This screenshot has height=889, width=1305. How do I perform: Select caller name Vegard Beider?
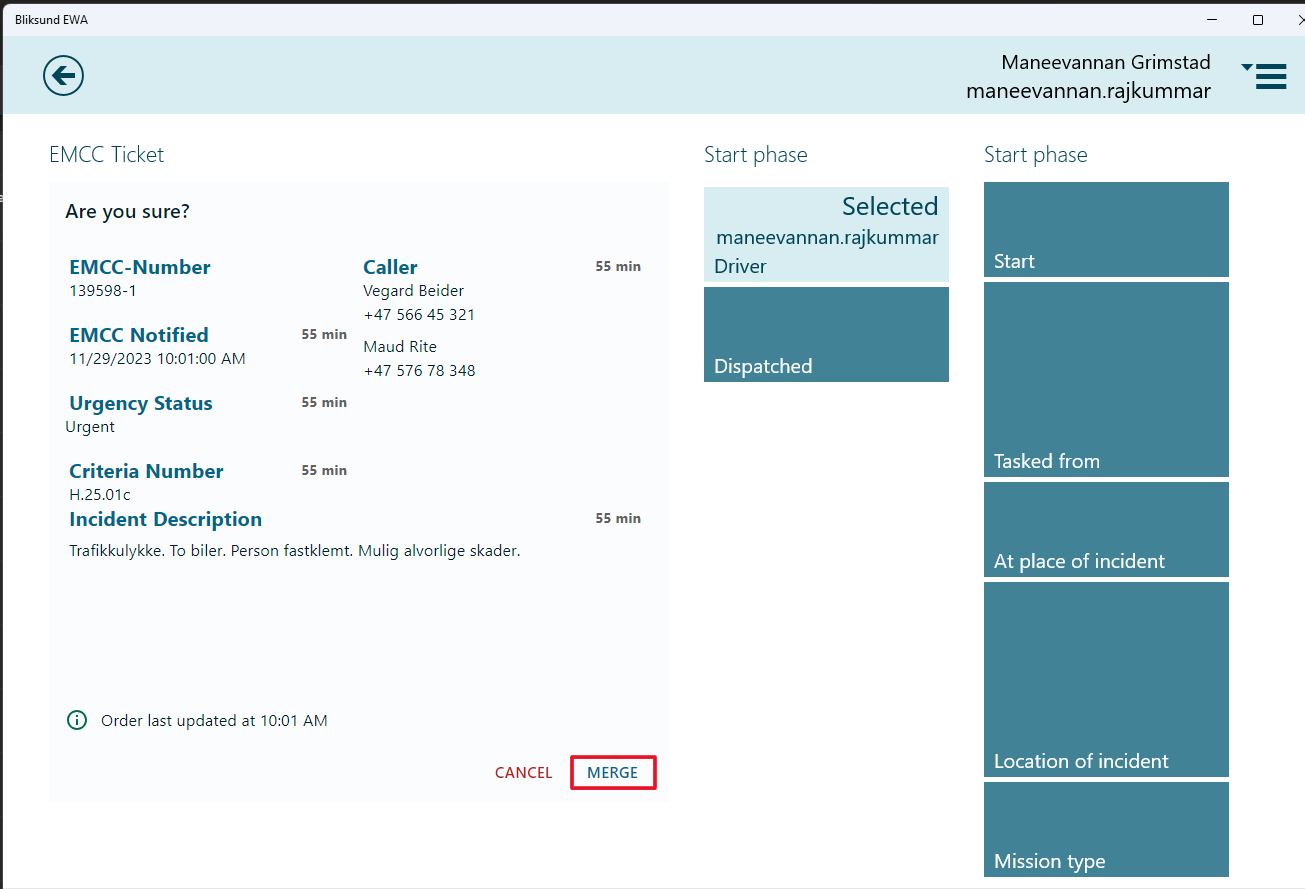click(x=413, y=291)
